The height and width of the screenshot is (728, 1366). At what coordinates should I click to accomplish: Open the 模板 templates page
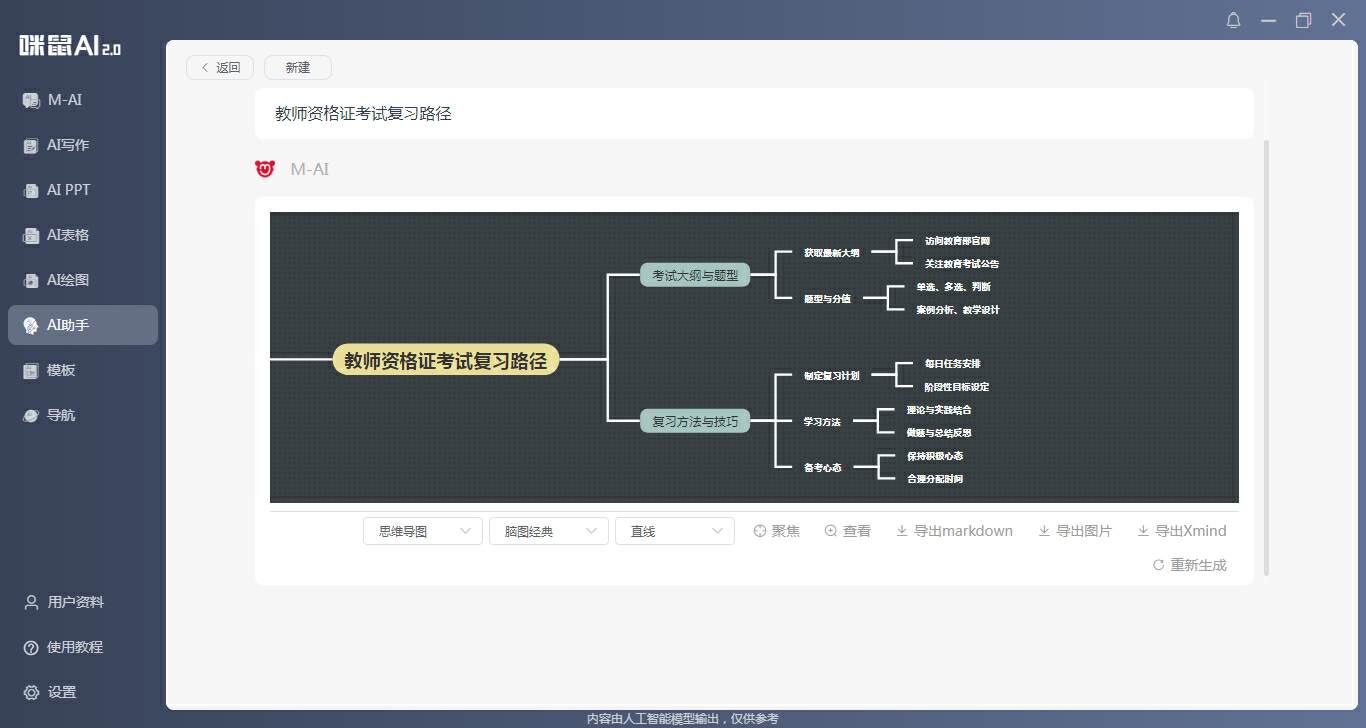point(60,370)
